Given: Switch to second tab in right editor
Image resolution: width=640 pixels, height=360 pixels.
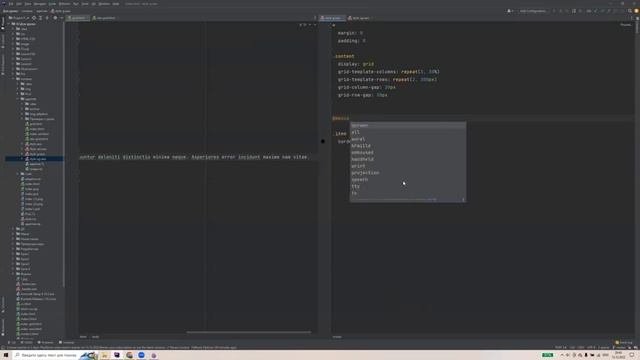Looking at the screenshot, I should [360, 18].
